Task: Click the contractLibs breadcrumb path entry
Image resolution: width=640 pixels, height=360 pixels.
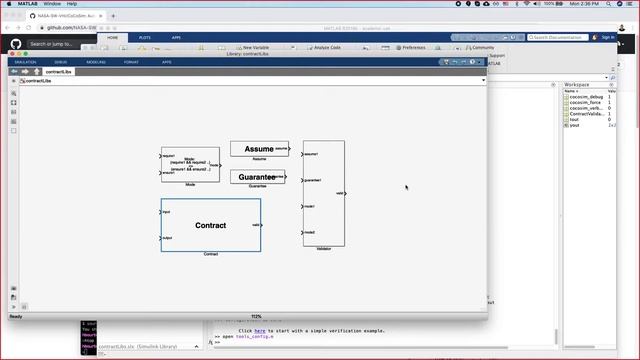Action: click(x=38, y=81)
